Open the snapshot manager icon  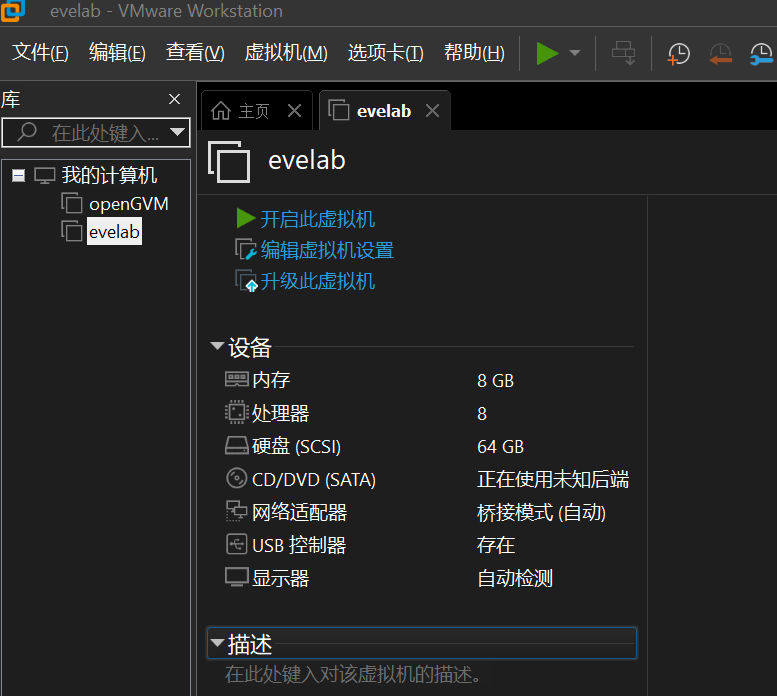(762, 54)
